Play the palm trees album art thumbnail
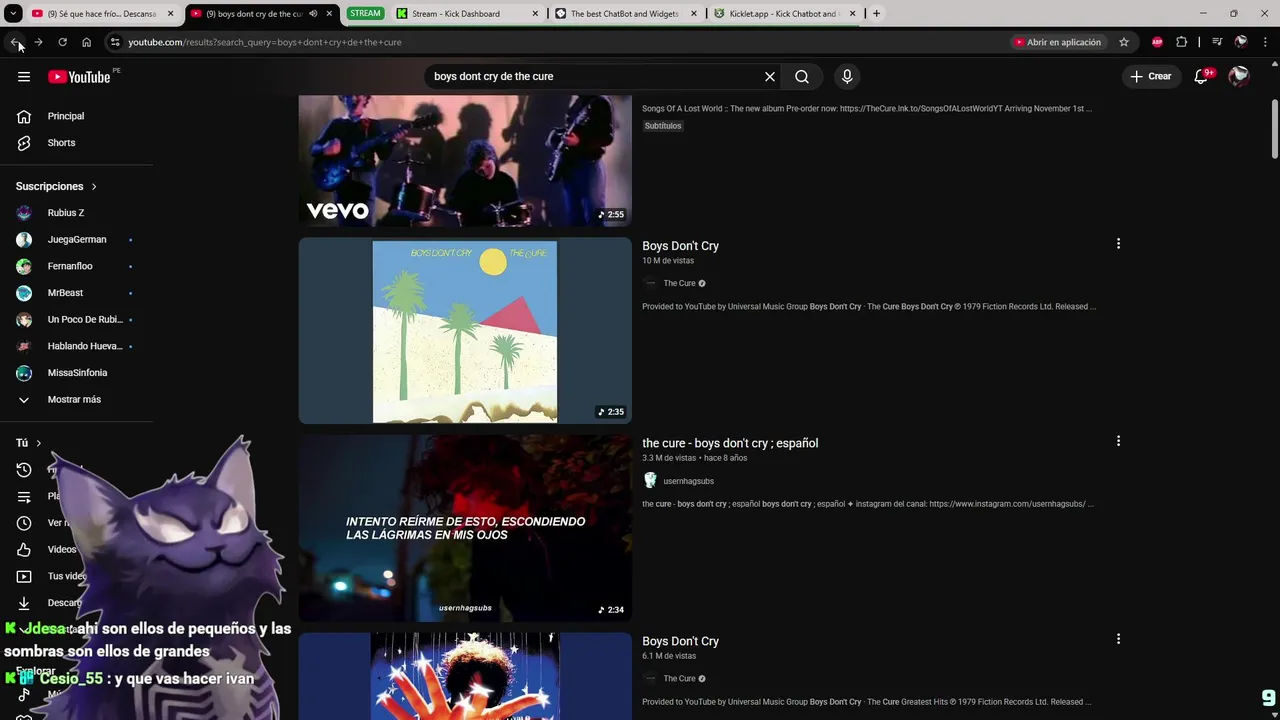 click(465, 331)
